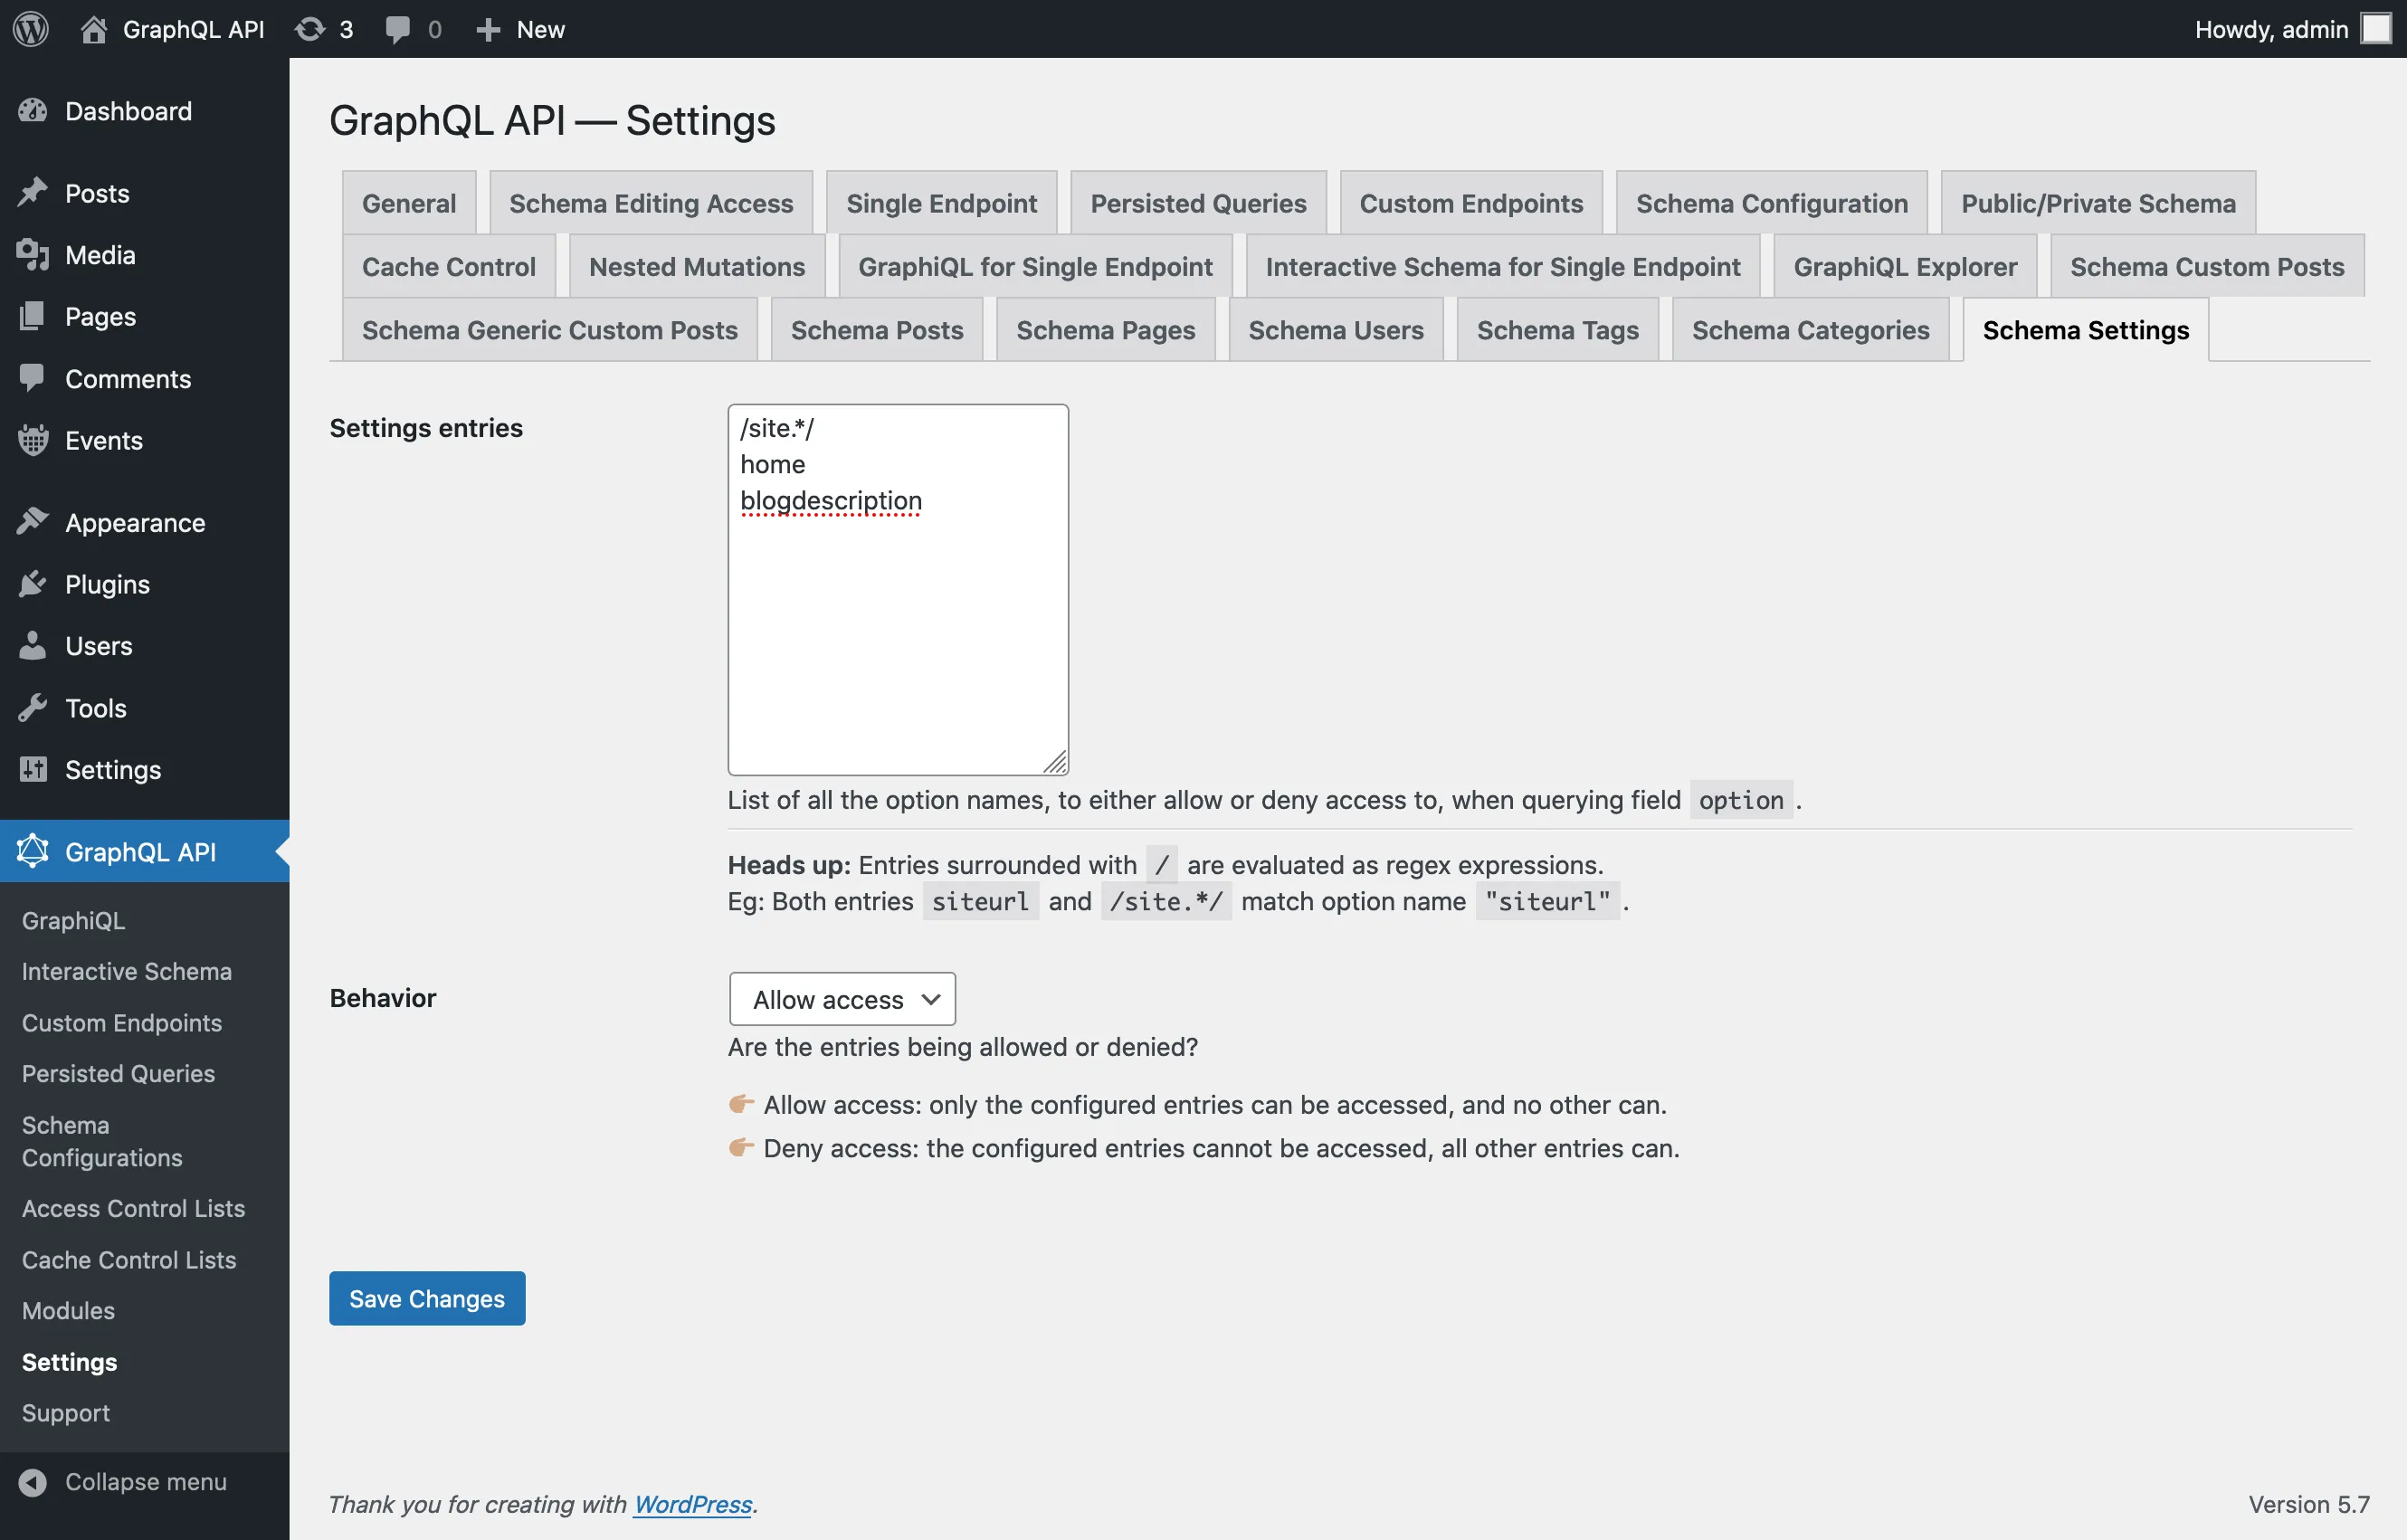Open the Public/Private Schema tab

pyautogui.click(x=2098, y=203)
